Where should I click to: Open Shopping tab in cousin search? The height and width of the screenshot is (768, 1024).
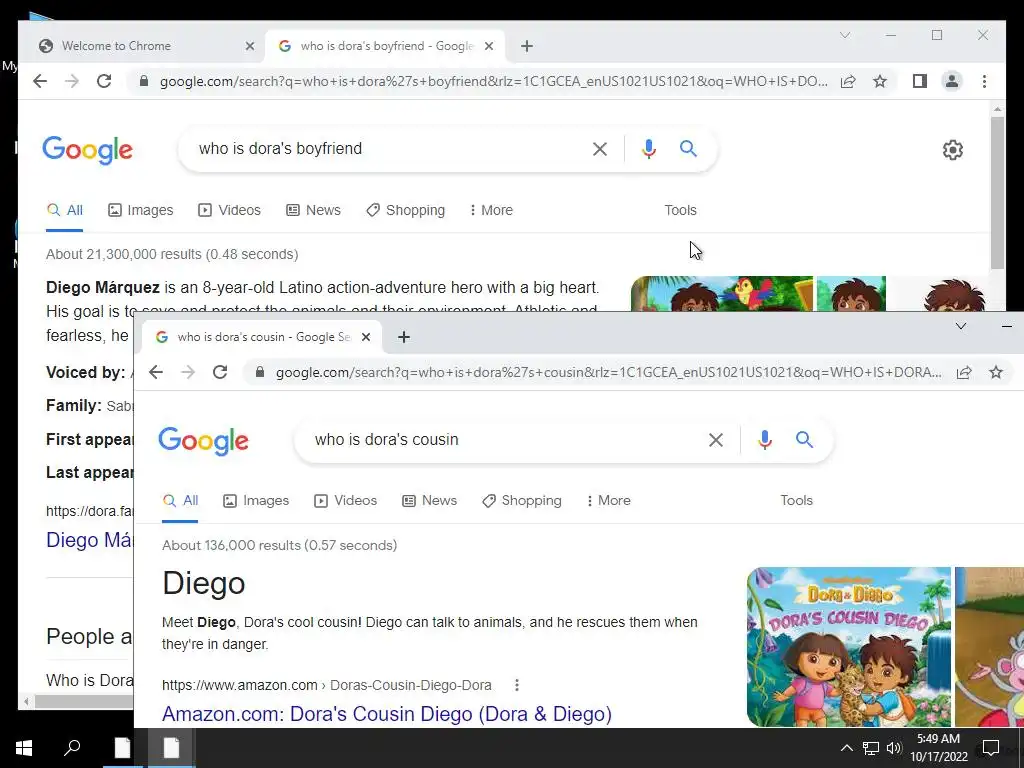521,500
